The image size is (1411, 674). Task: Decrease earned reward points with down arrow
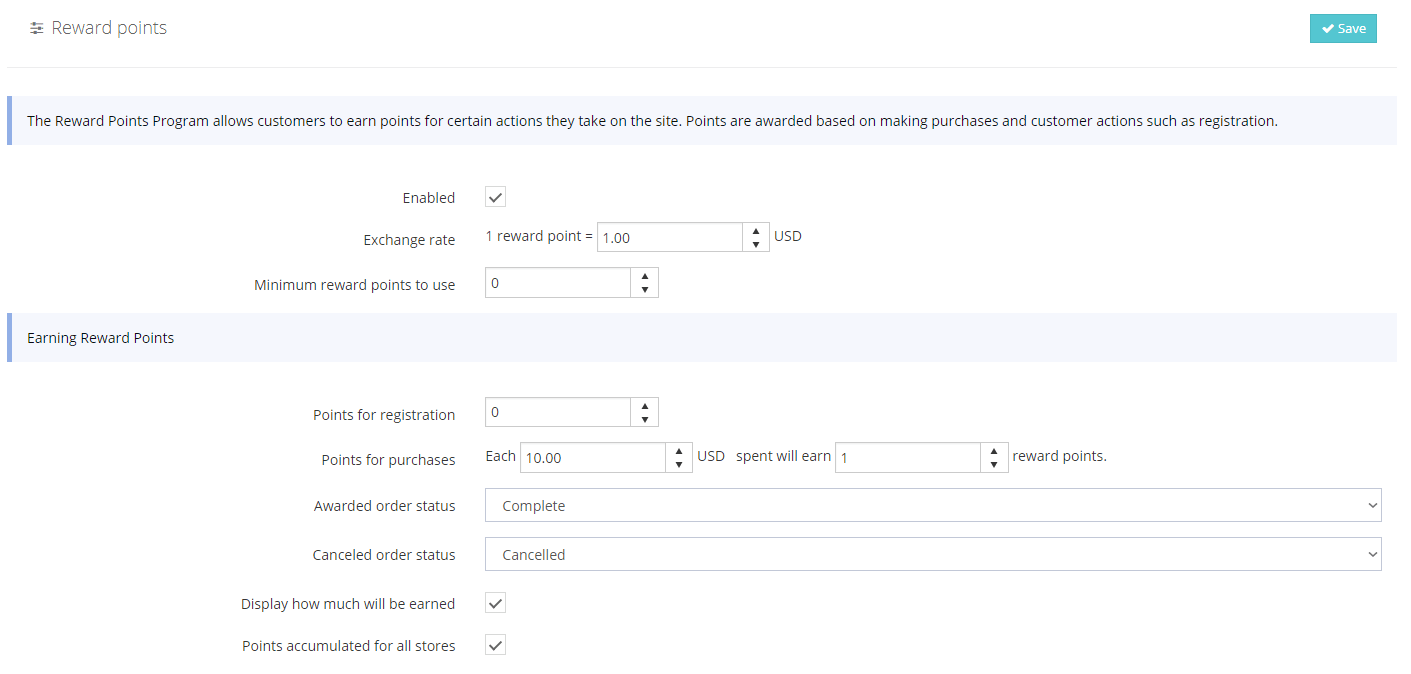[994, 464]
